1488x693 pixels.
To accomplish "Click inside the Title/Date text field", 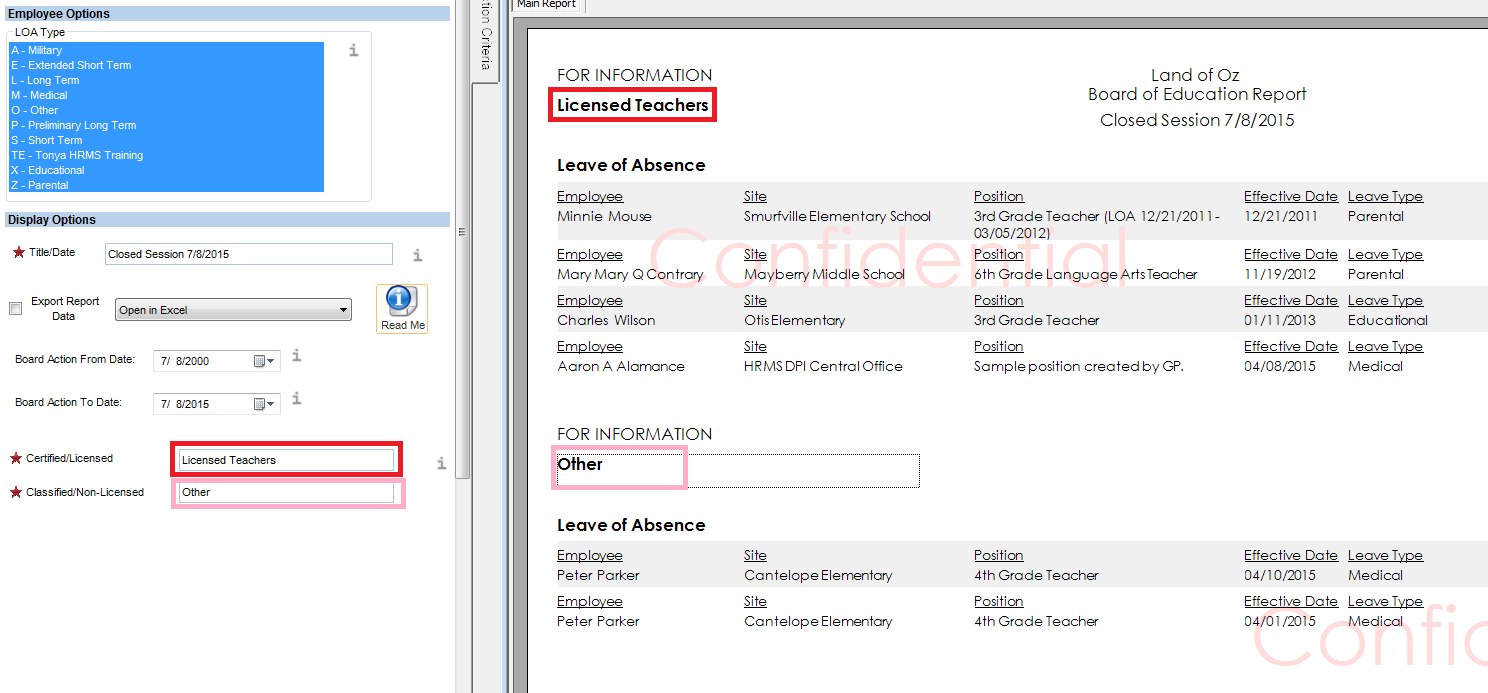I will 248,254.
